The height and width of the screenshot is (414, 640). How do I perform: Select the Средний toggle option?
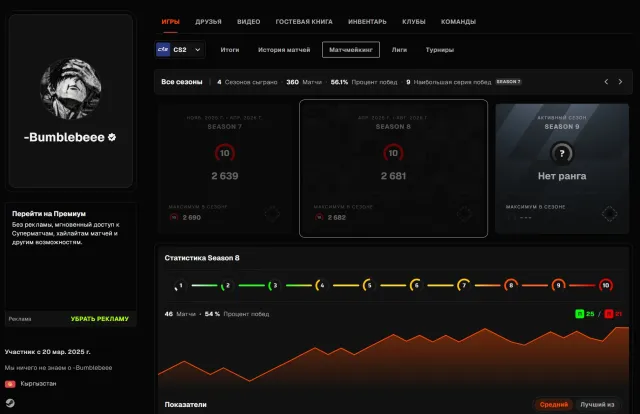pyautogui.click(x=553, y=405)
